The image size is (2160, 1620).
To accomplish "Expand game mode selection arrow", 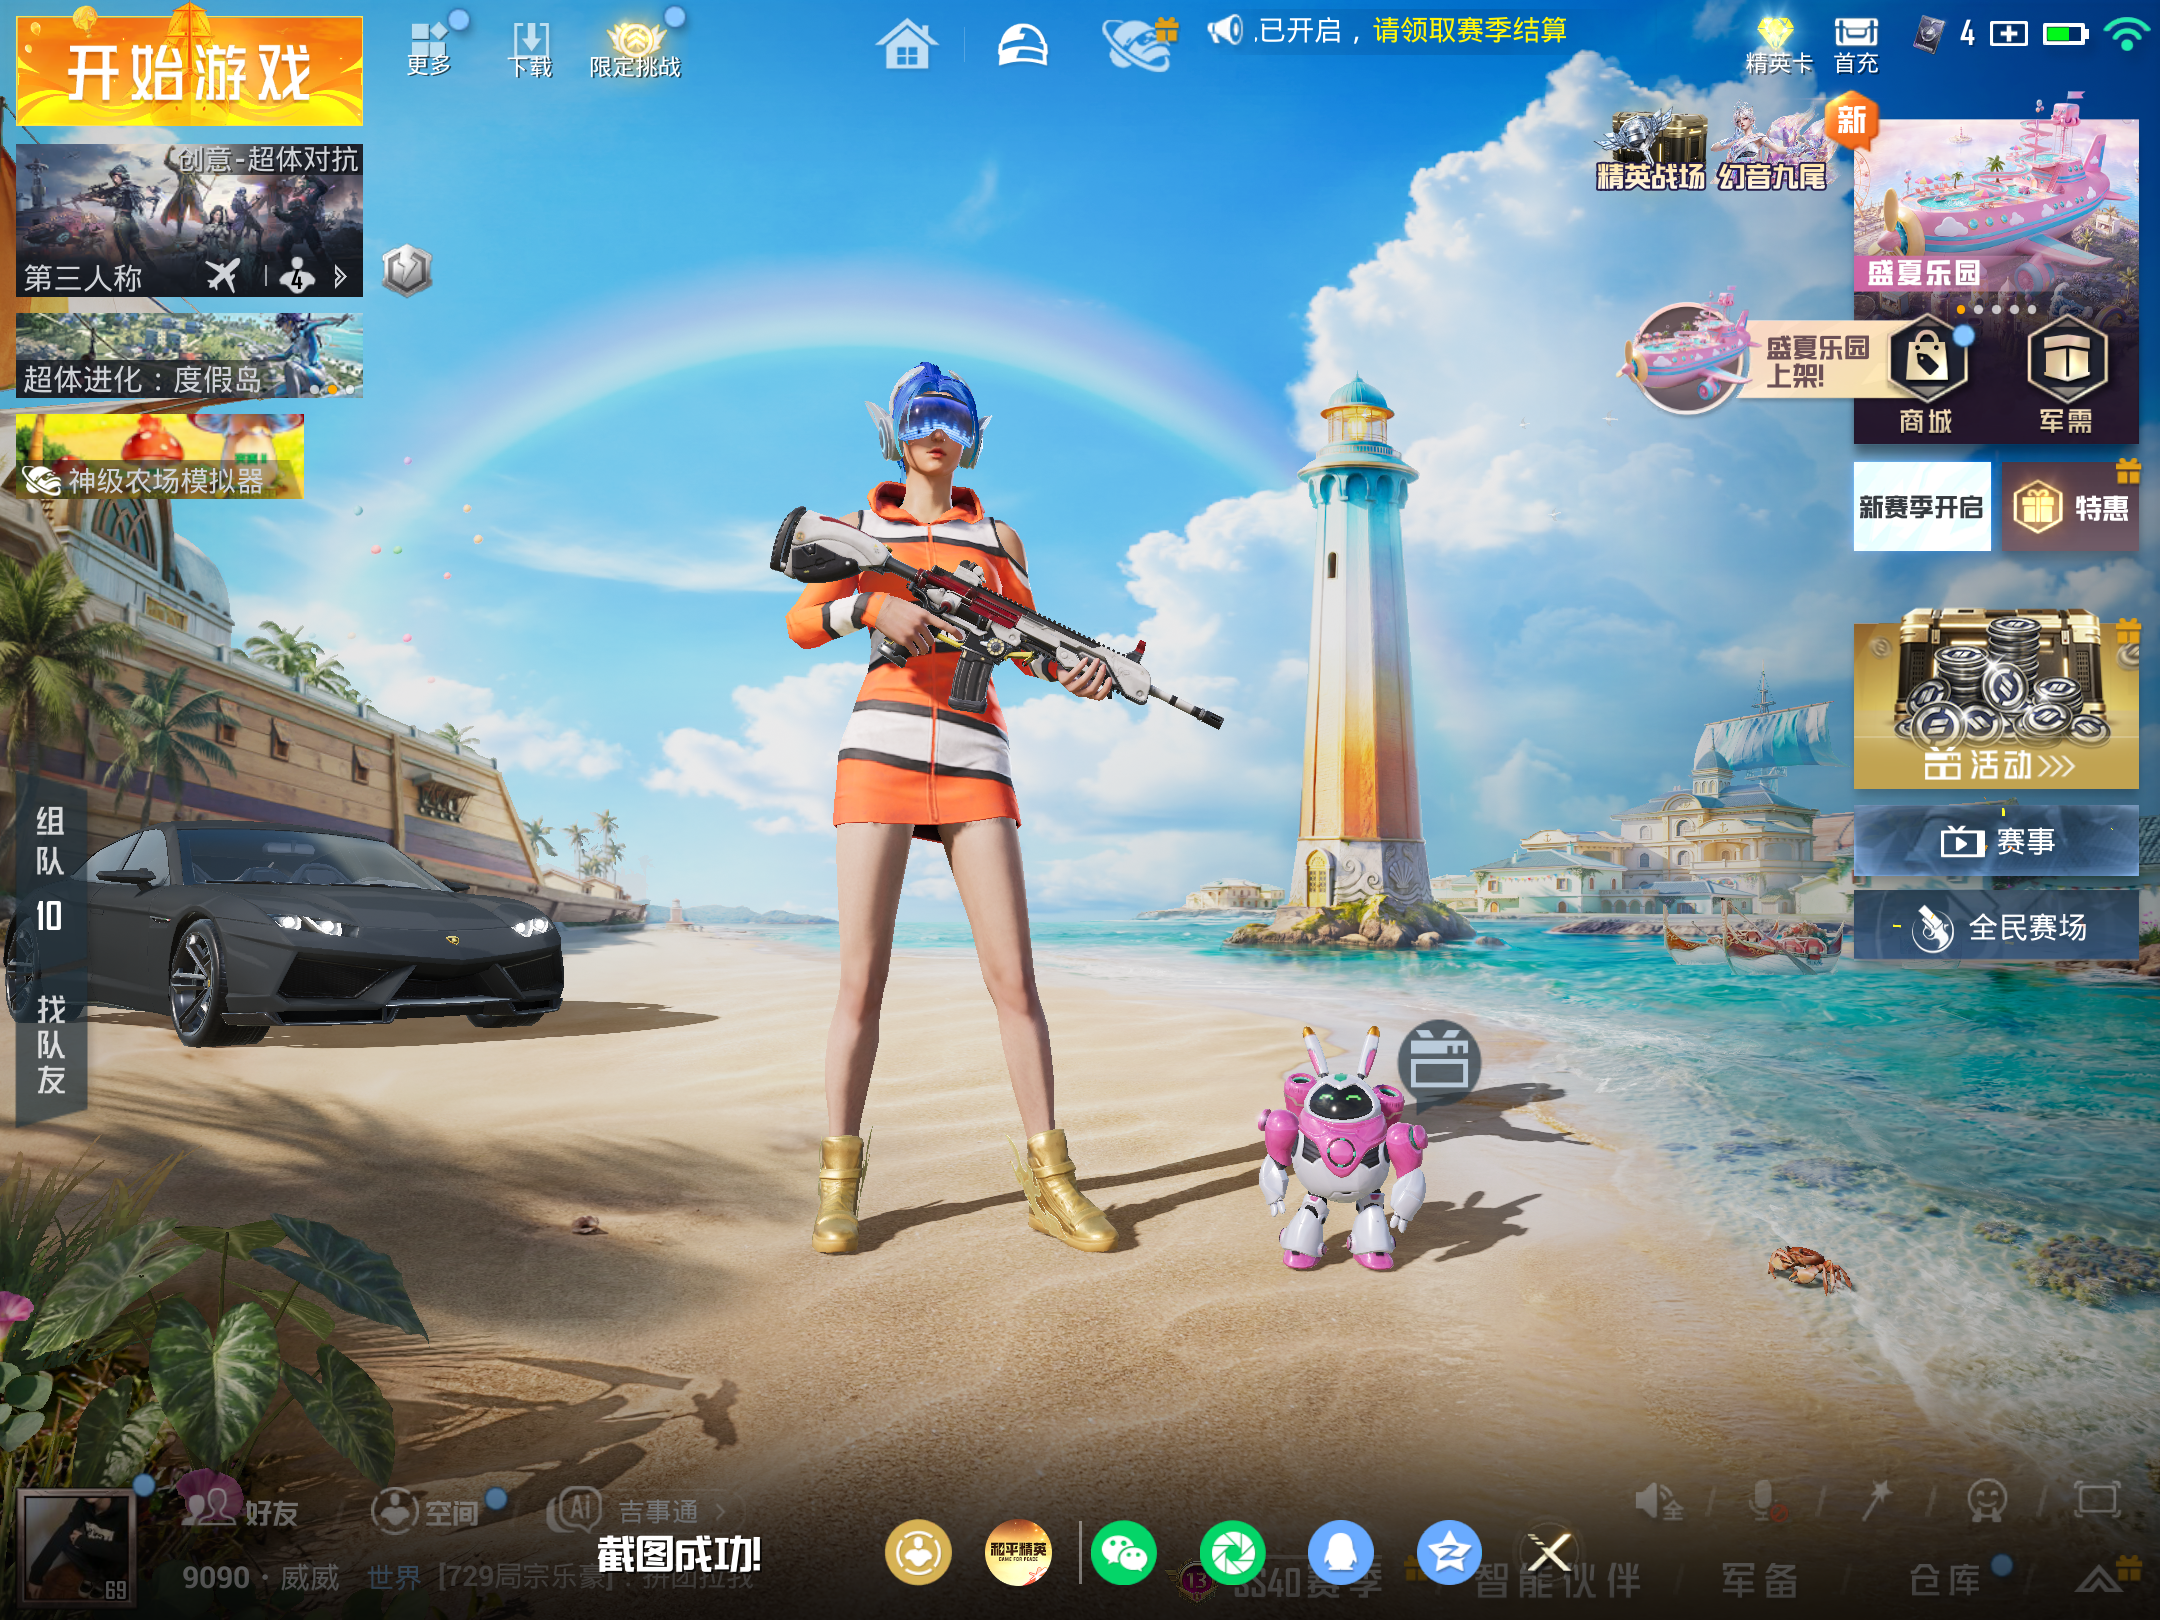I will click(x=340, y=277).
